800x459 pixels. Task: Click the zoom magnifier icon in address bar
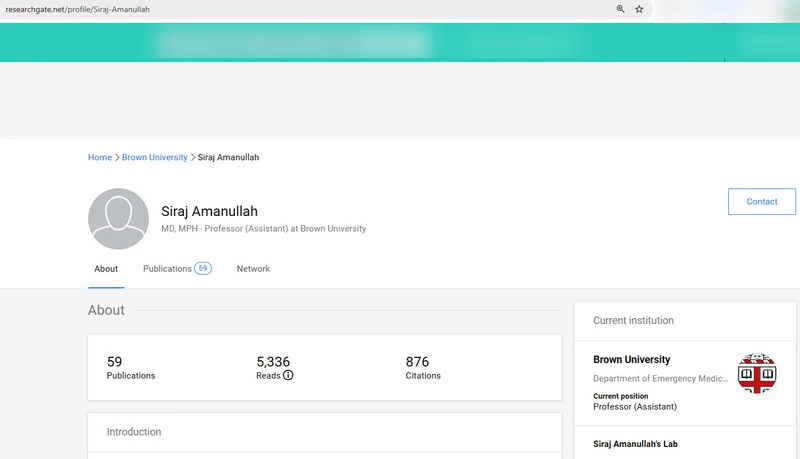(x=620, y=9)
